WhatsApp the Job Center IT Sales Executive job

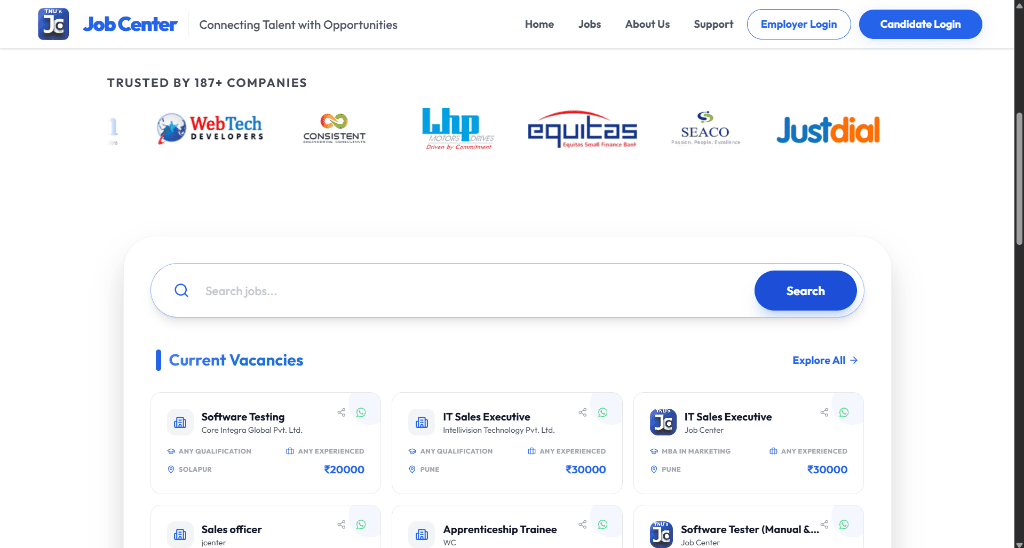(844, 413)
